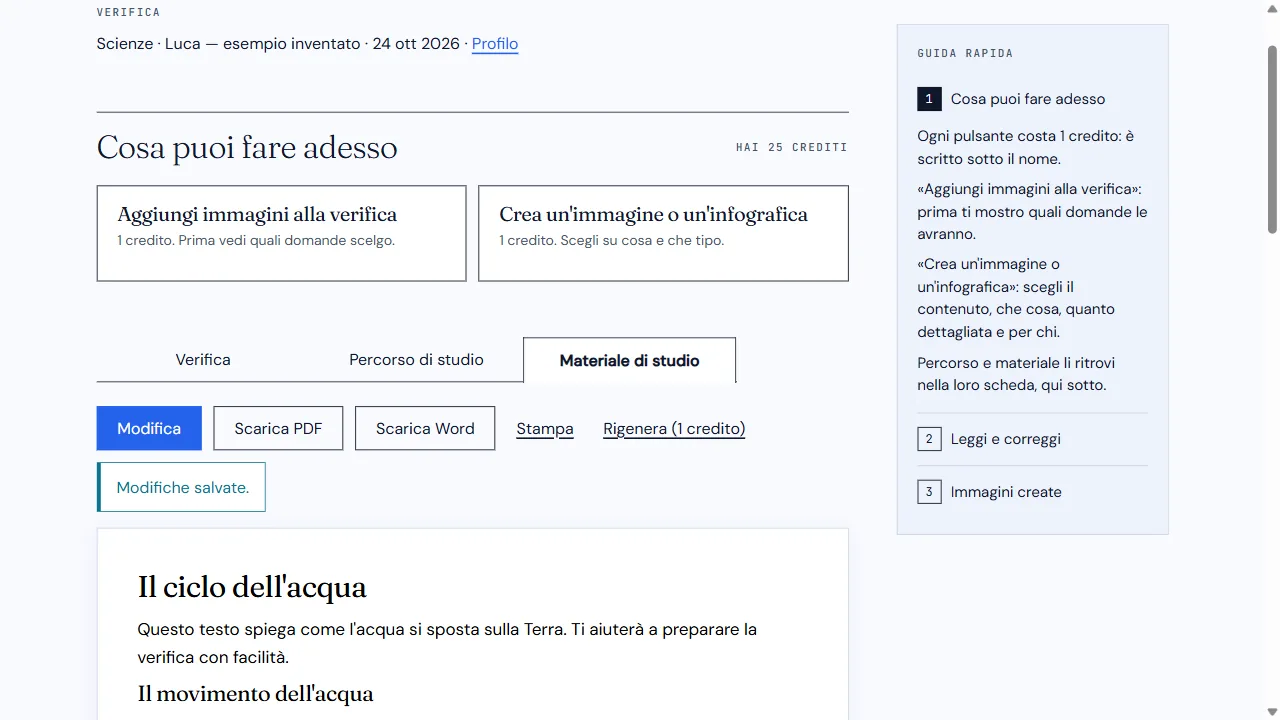
Task: Click the 'VERIFICA' label at top
Action: pos(128,12)
